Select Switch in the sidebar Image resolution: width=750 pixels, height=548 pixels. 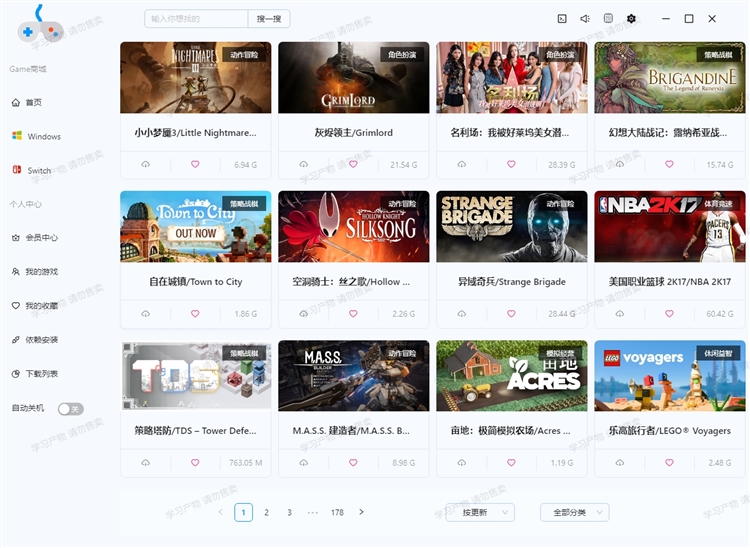point(32,170)
